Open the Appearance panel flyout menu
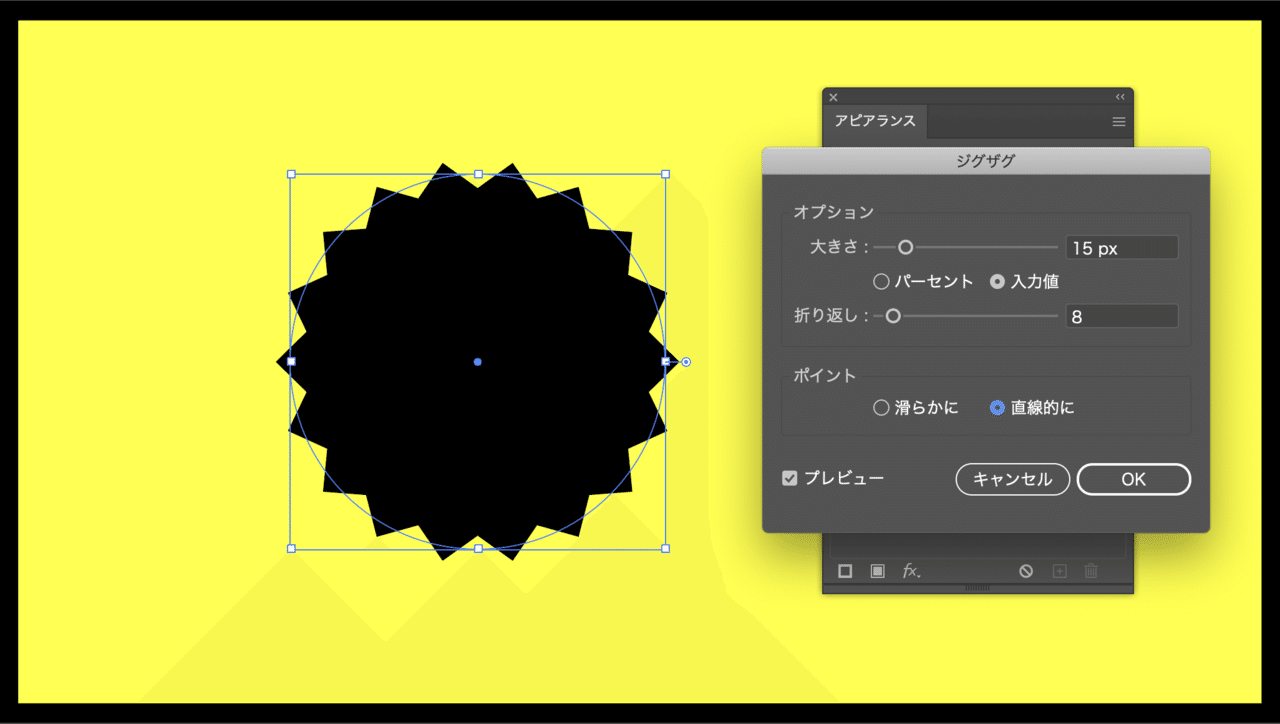The width and height of the screenshot is (1280, 724). coord(1118,121)
